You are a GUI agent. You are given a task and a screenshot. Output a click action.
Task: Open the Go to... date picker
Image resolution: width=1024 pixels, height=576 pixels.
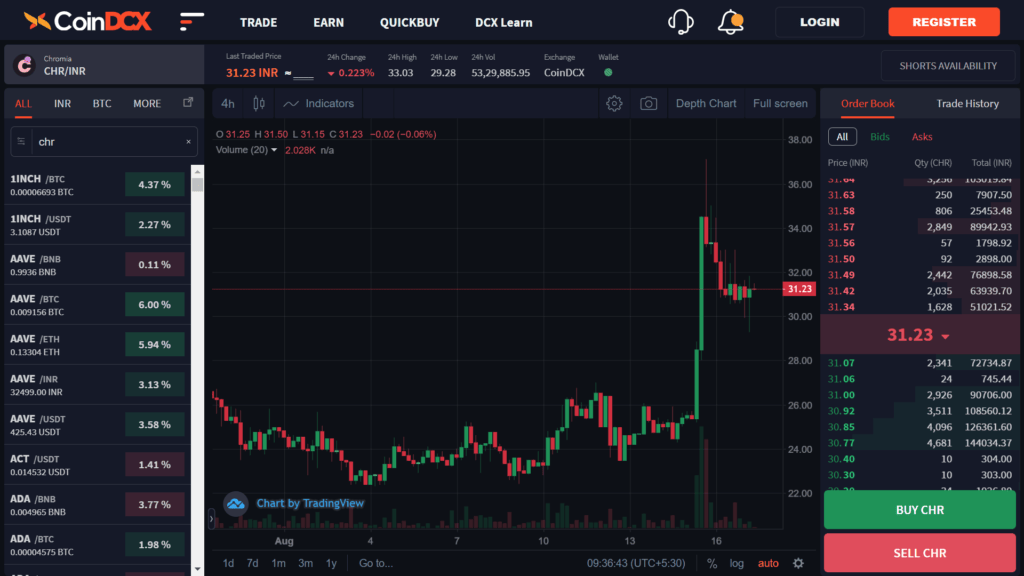(x=376, y=563)
